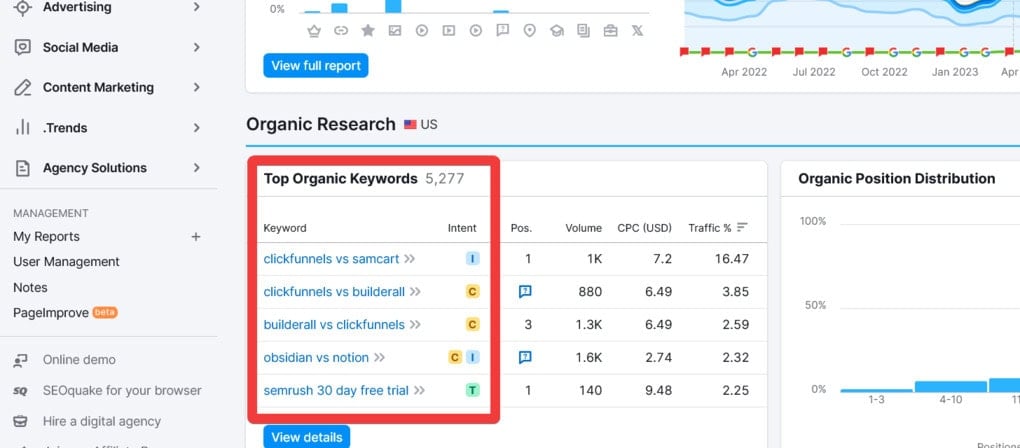Click the commercial C badge for obsidian vs notion
The image size is (1020, 448).
[455, 358]
